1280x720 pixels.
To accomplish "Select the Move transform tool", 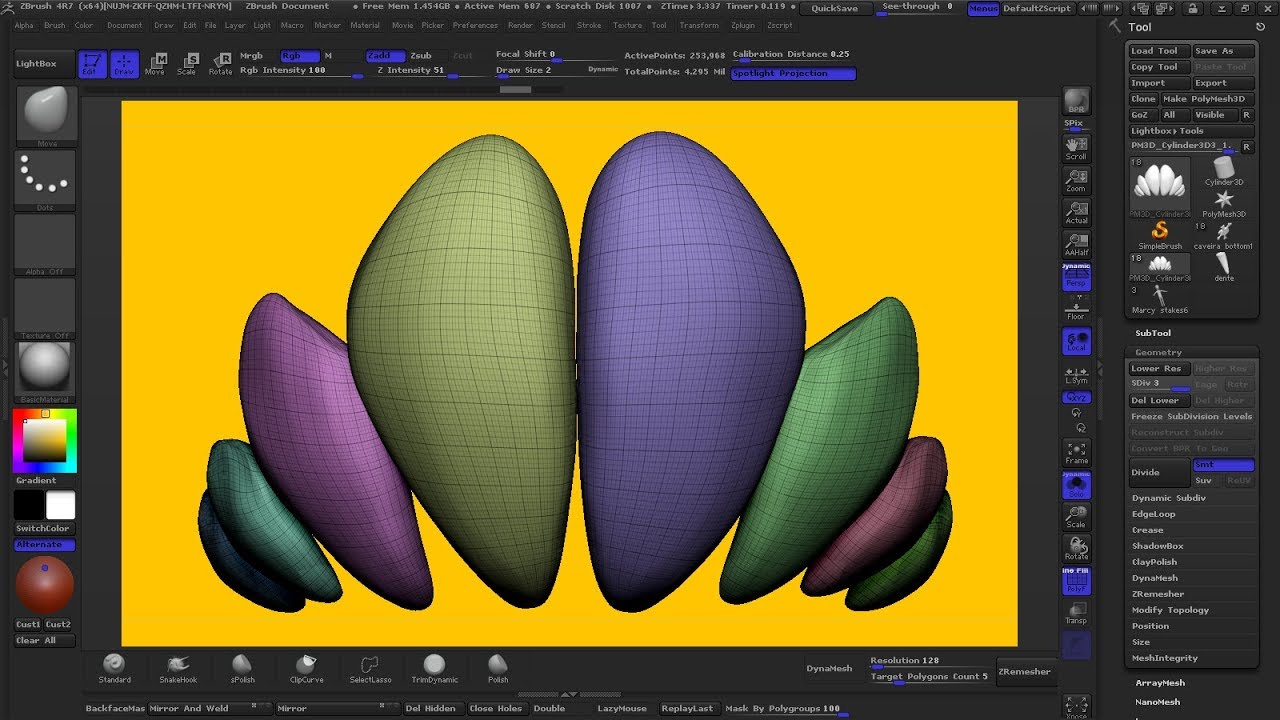I will [x=155, y=64].
